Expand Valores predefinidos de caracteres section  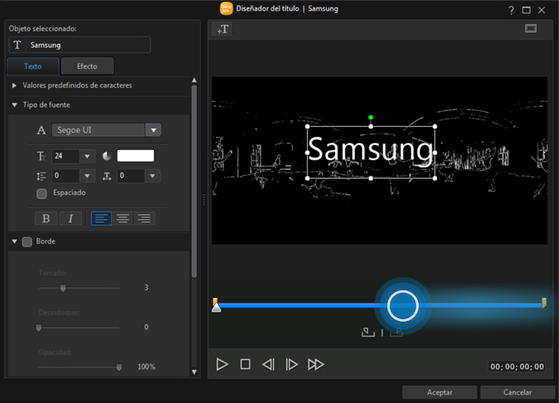[14, 86]
